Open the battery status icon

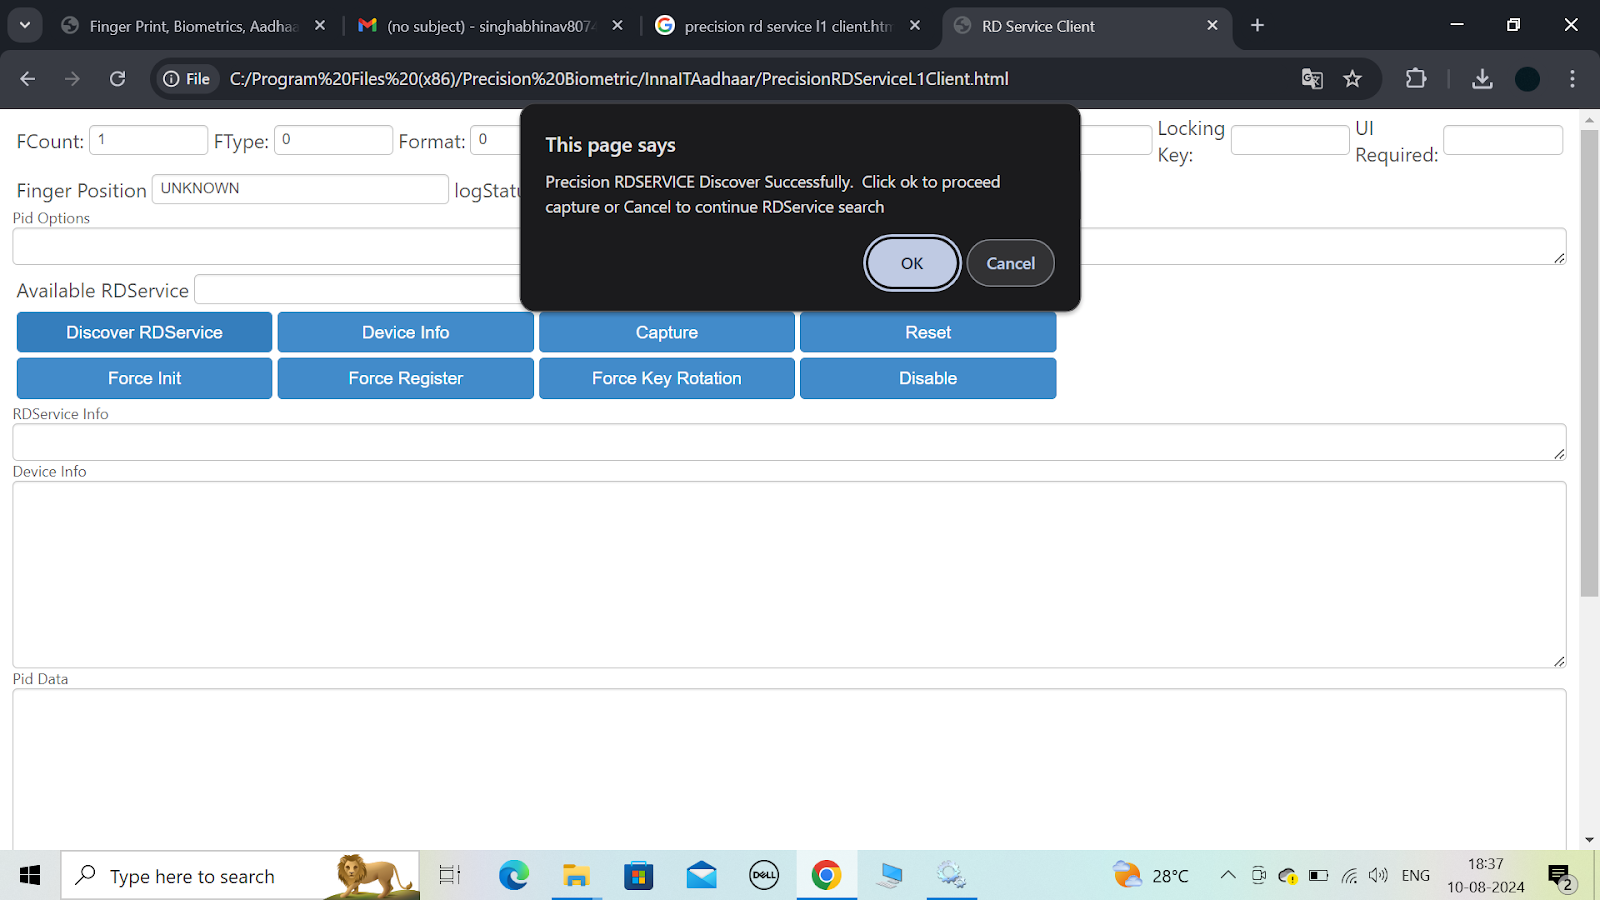point(1318,876)
